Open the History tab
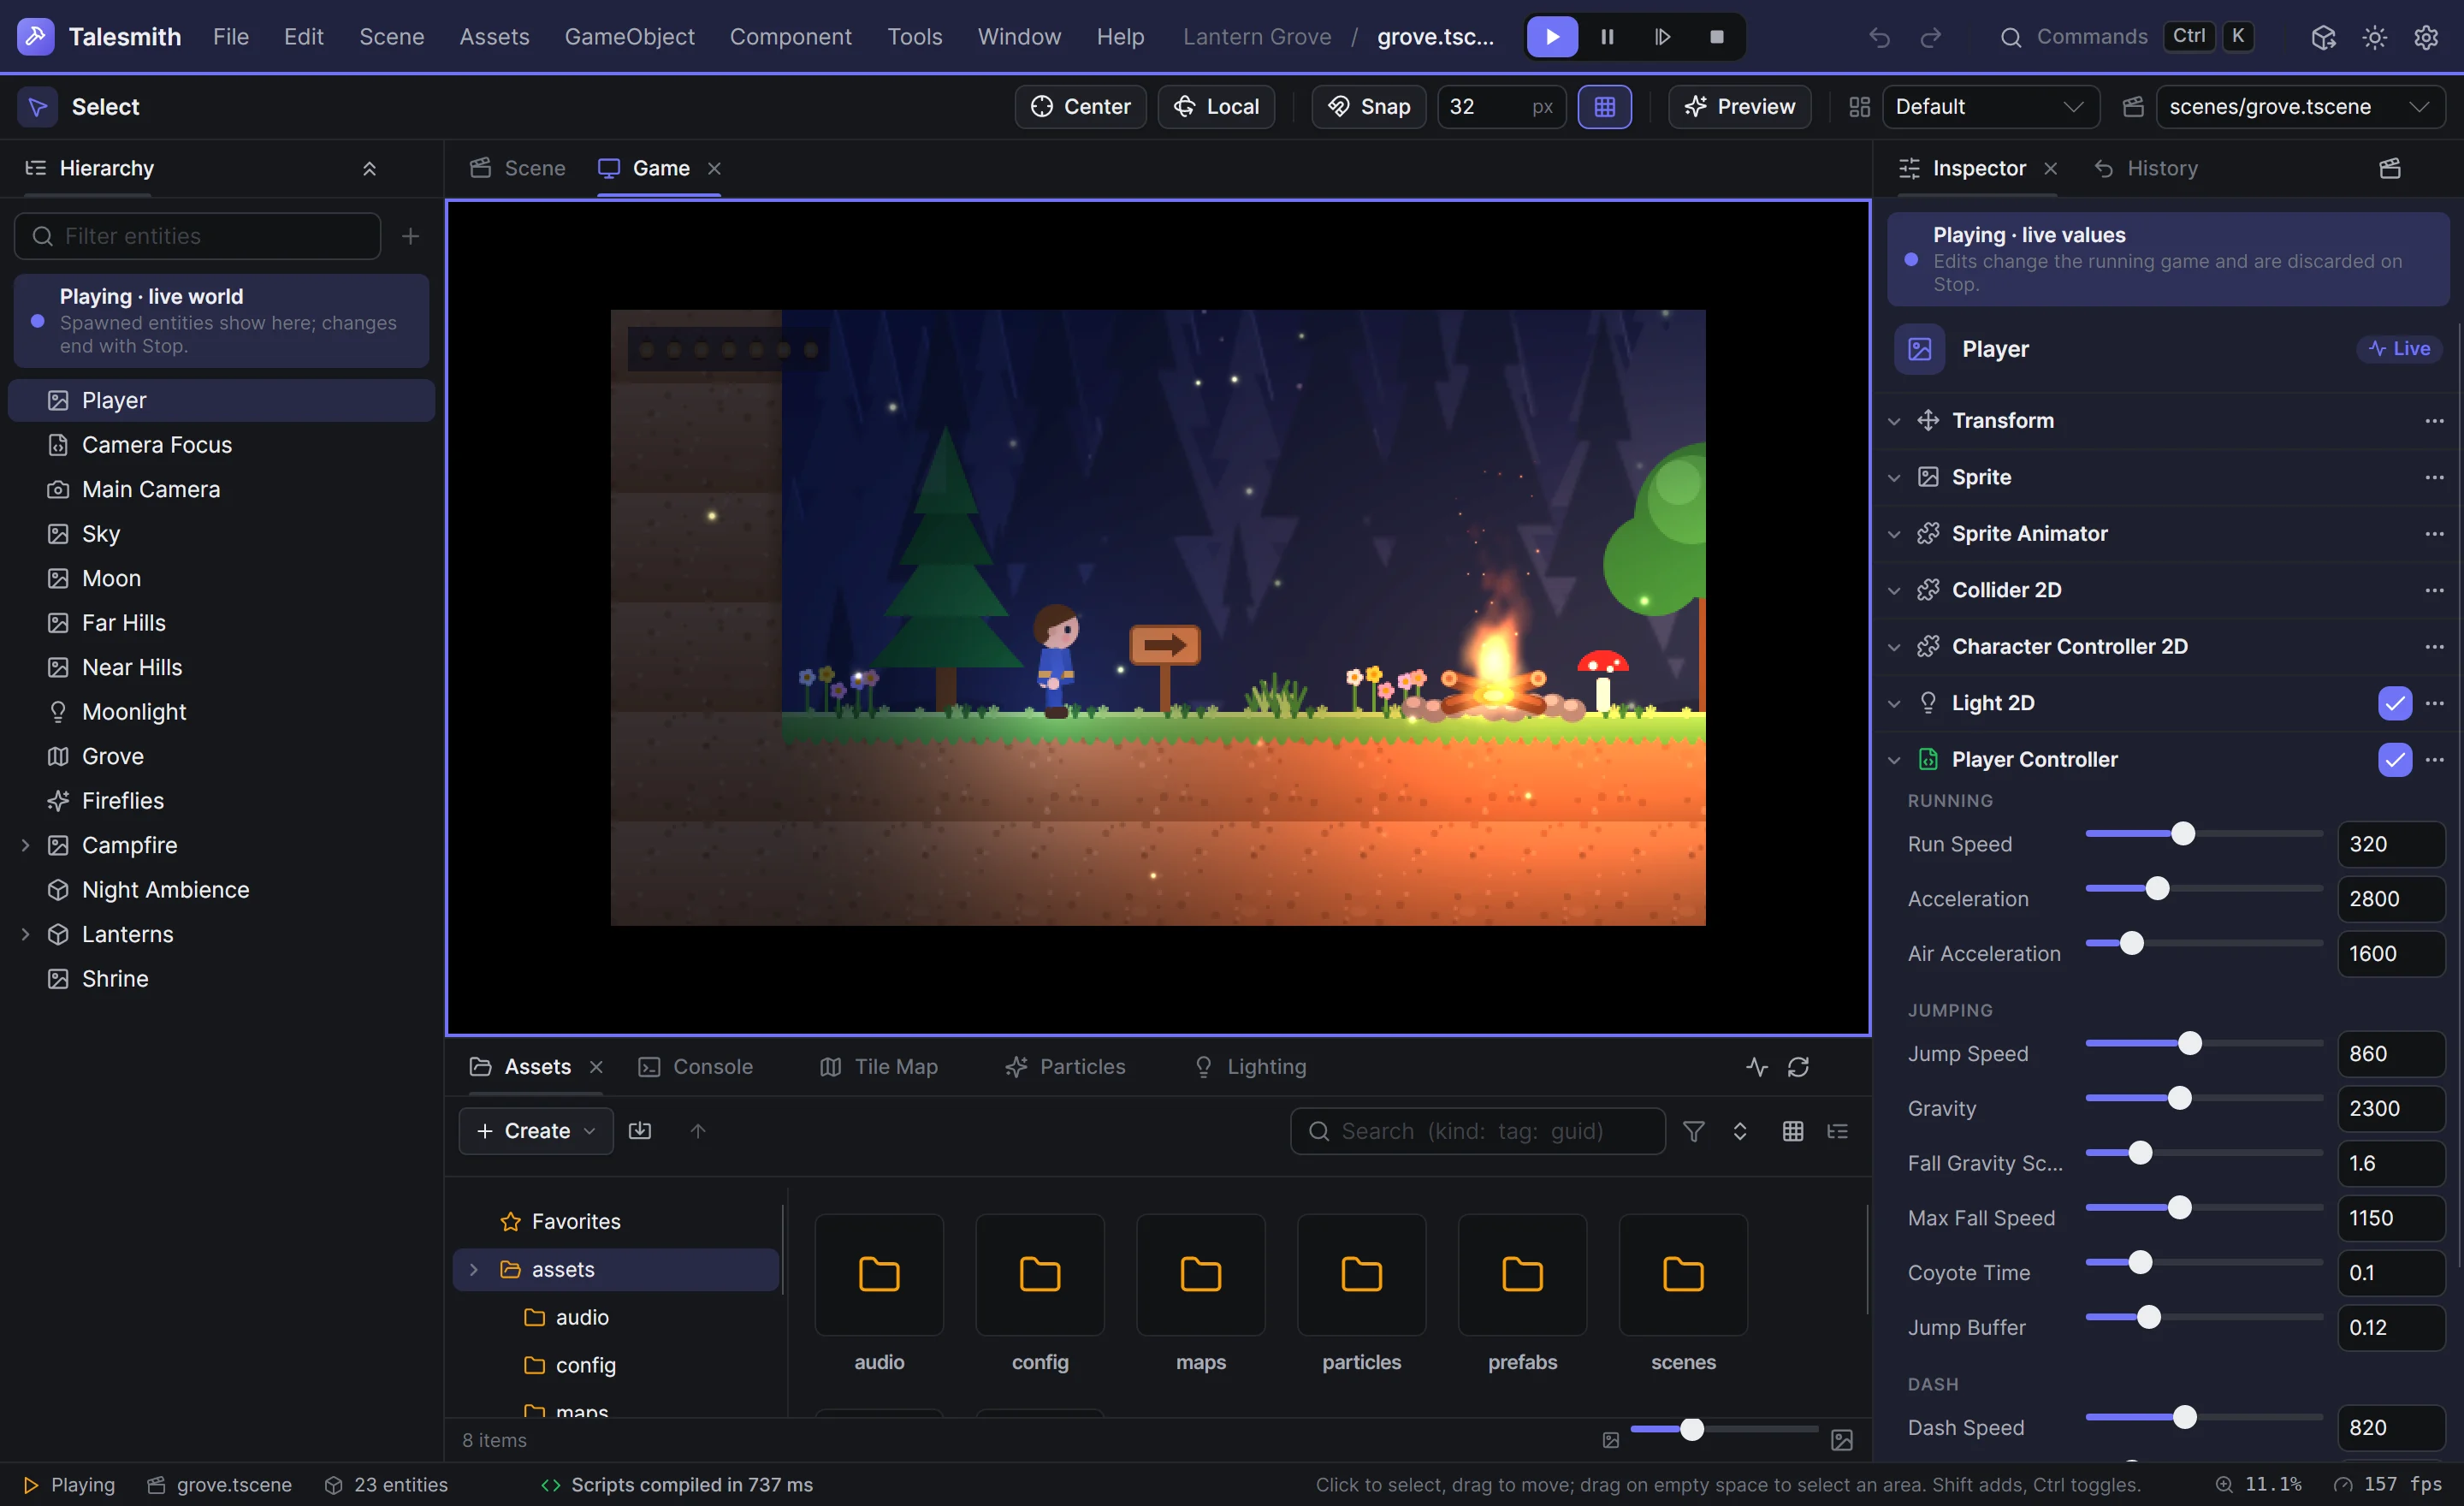This screenshot has width=2464, height=1506. tap(2146, 168)
